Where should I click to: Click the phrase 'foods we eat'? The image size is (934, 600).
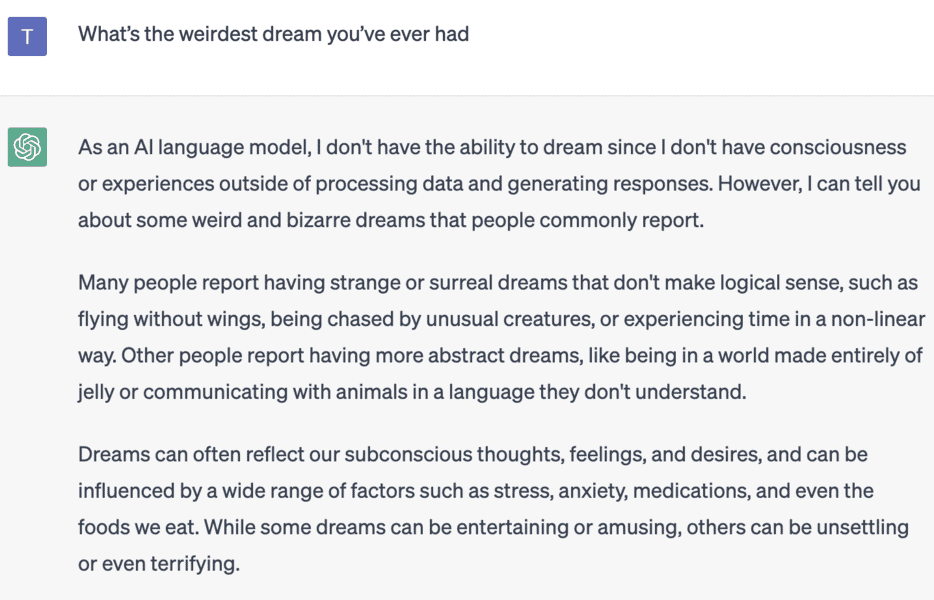point(137,528)
